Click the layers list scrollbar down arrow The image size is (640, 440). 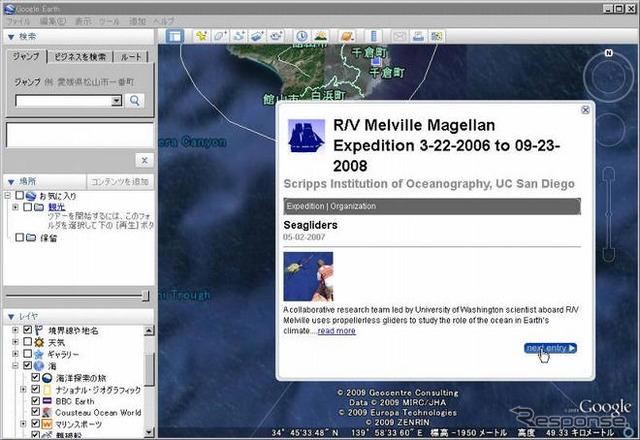click(149, 432)
